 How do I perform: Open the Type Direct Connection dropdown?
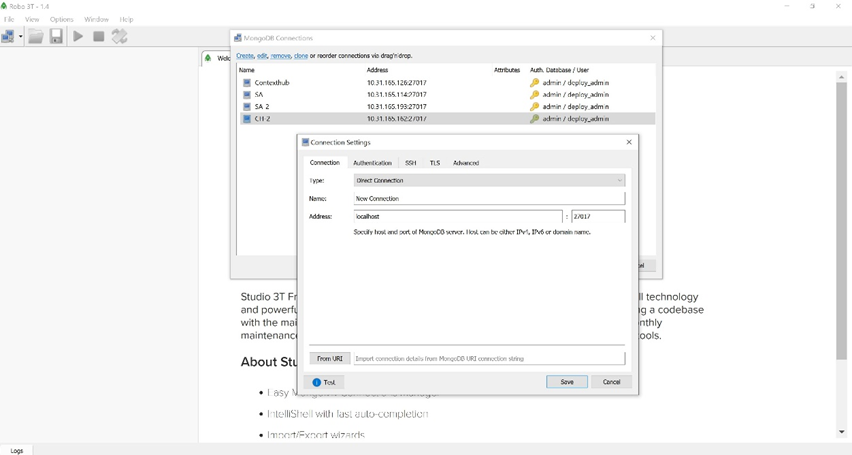489,180
